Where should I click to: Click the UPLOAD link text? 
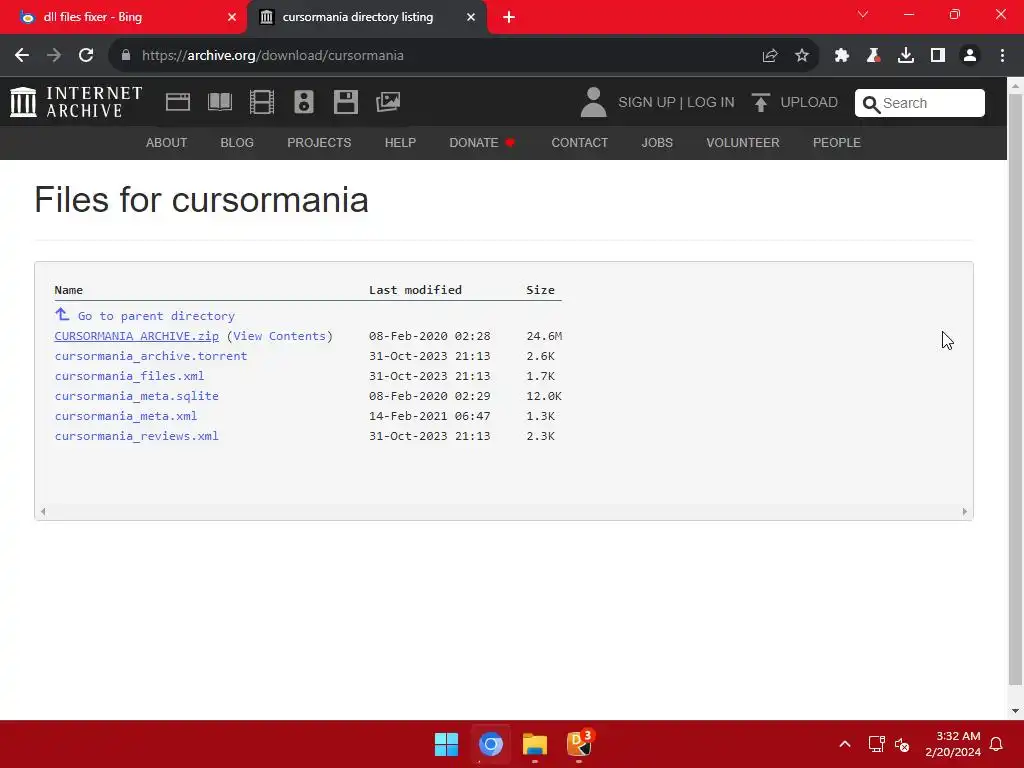point(809,103)
